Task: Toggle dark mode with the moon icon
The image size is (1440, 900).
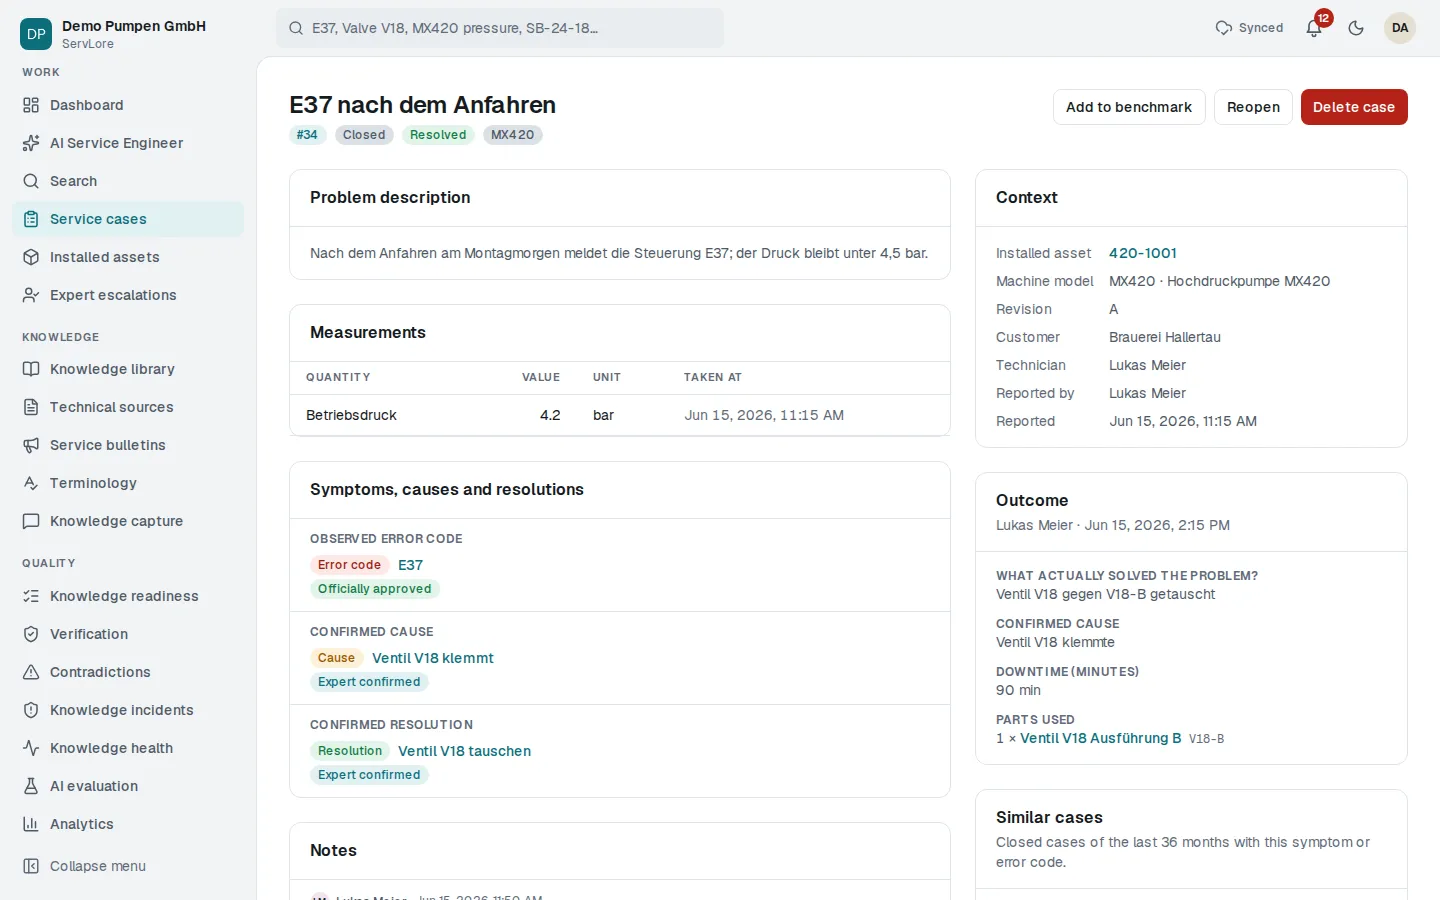Action: pyautogui.click(x=1356, y=28)
